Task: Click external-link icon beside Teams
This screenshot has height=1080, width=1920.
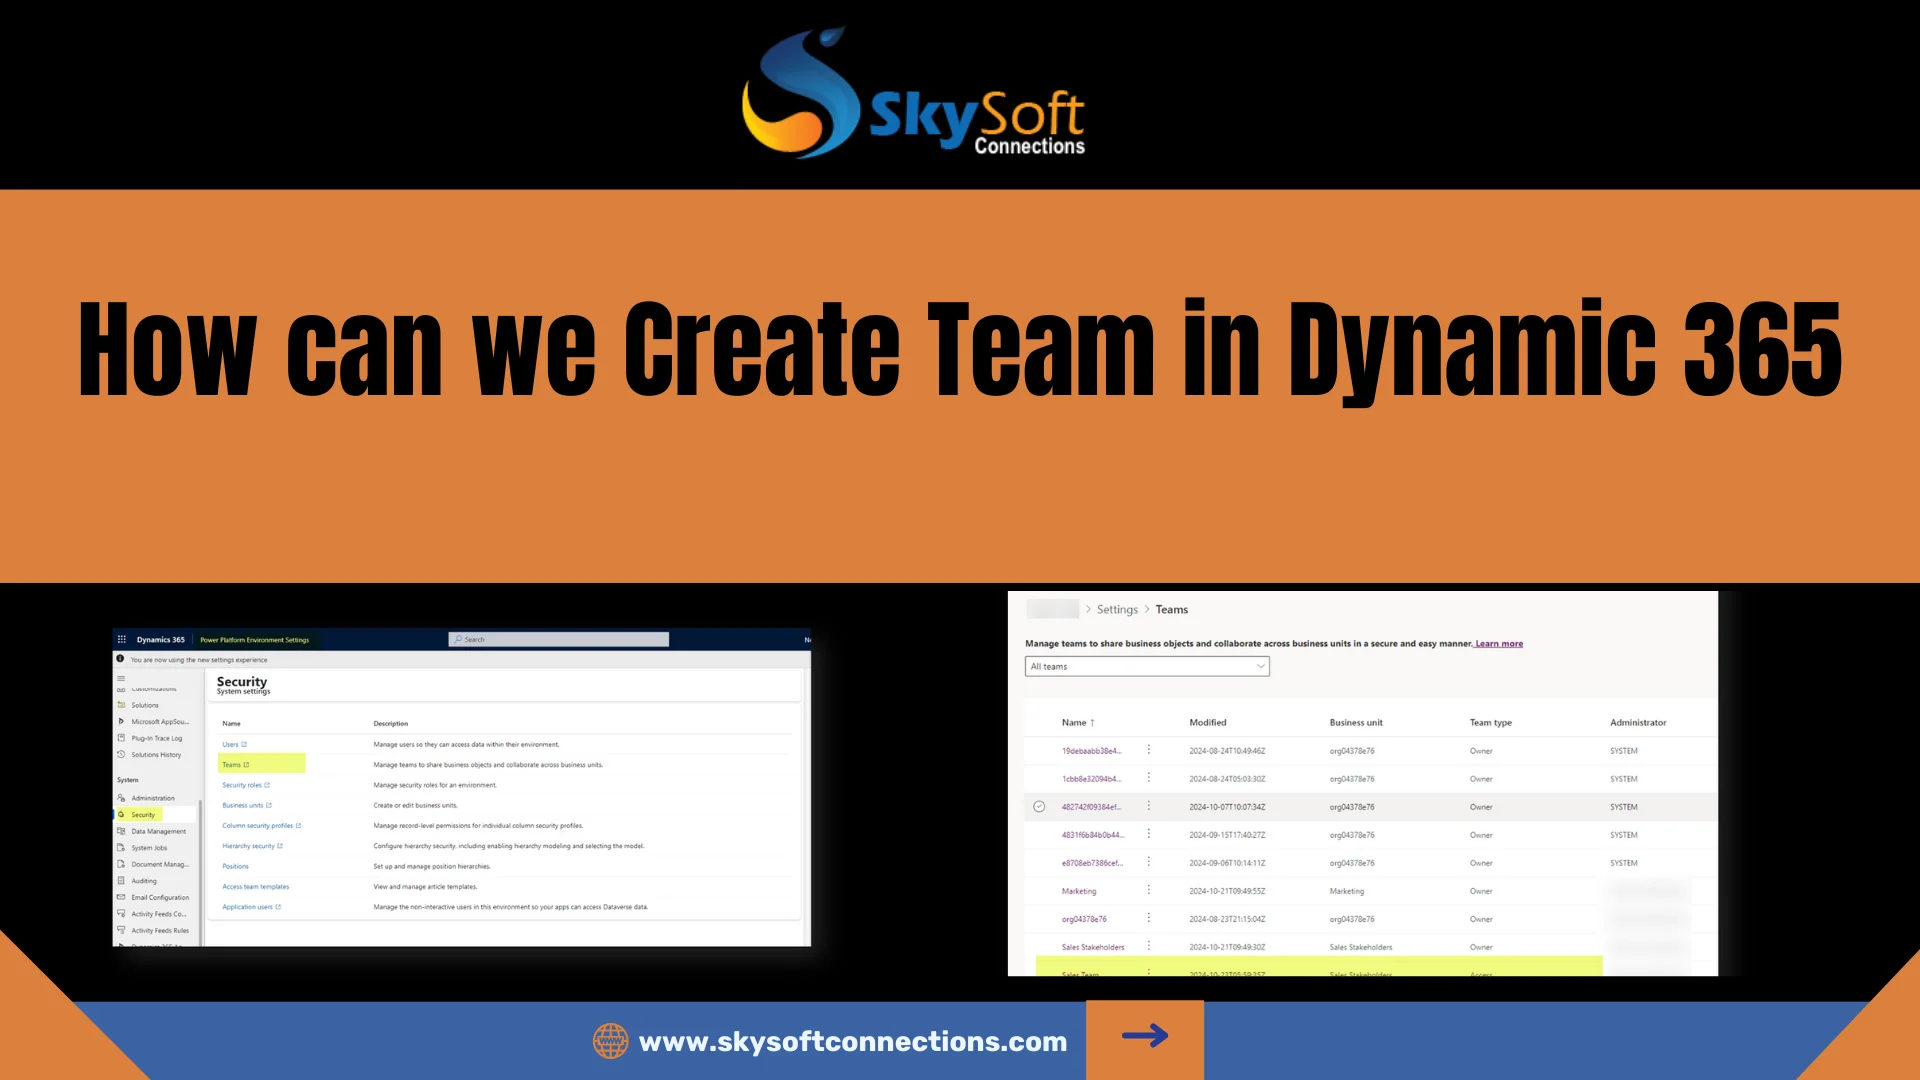Action: pyautogui.click(x=246, y=765)
